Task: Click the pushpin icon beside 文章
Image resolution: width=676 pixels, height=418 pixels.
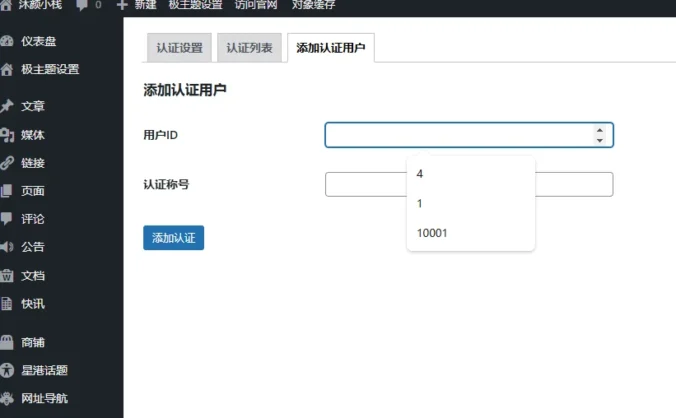Action: pyautogui.click(x=8, y=106)
